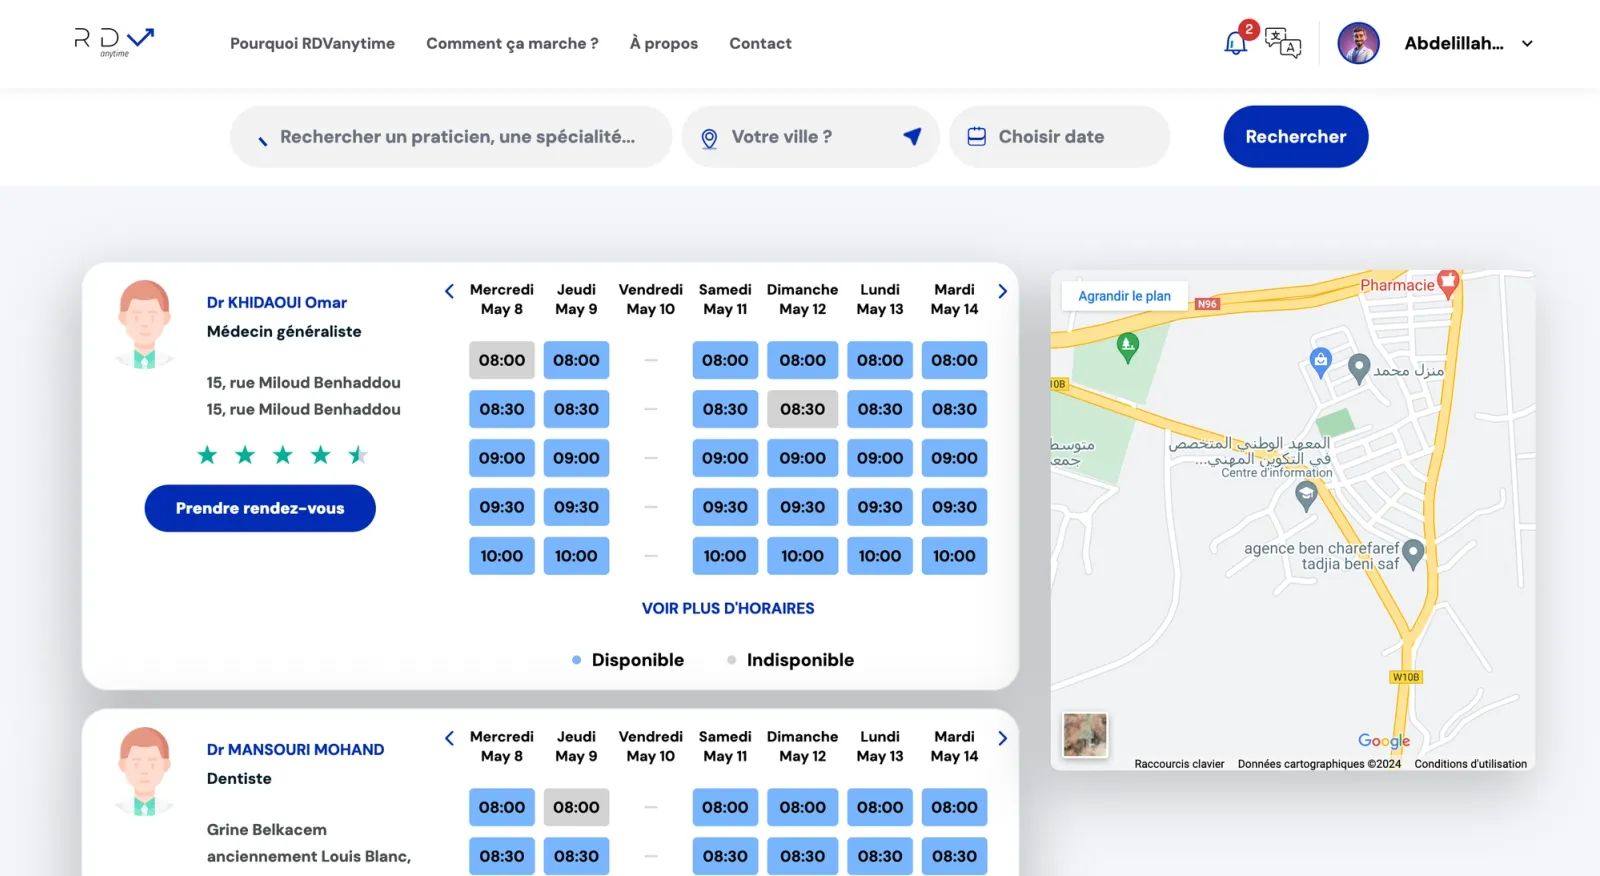The image size is (1600, 876).
Task: Select Dr MANSOURI Mardi May 14 08:00 slot
Action: (x=954, y=807)
